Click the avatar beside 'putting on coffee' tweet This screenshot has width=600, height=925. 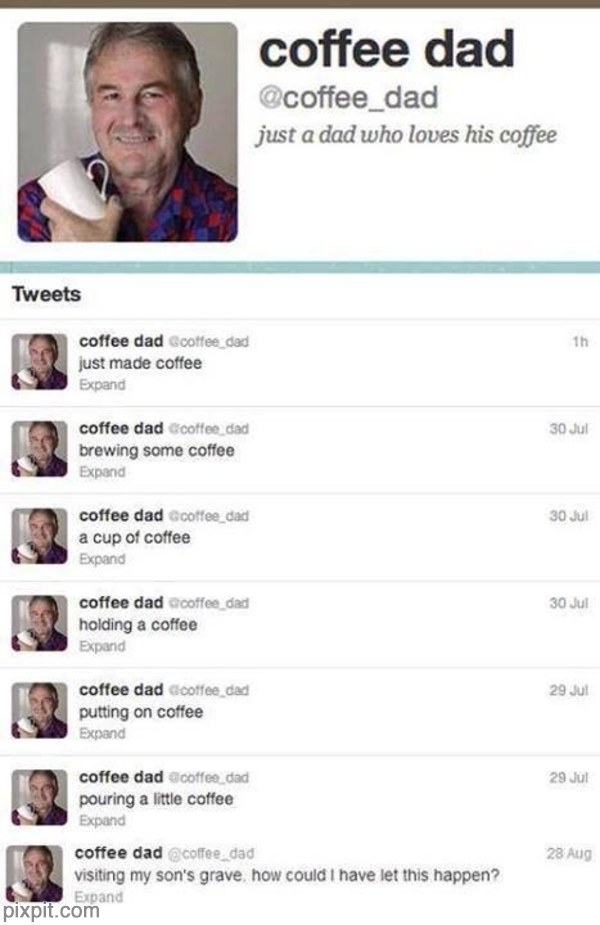click(40, 711)
